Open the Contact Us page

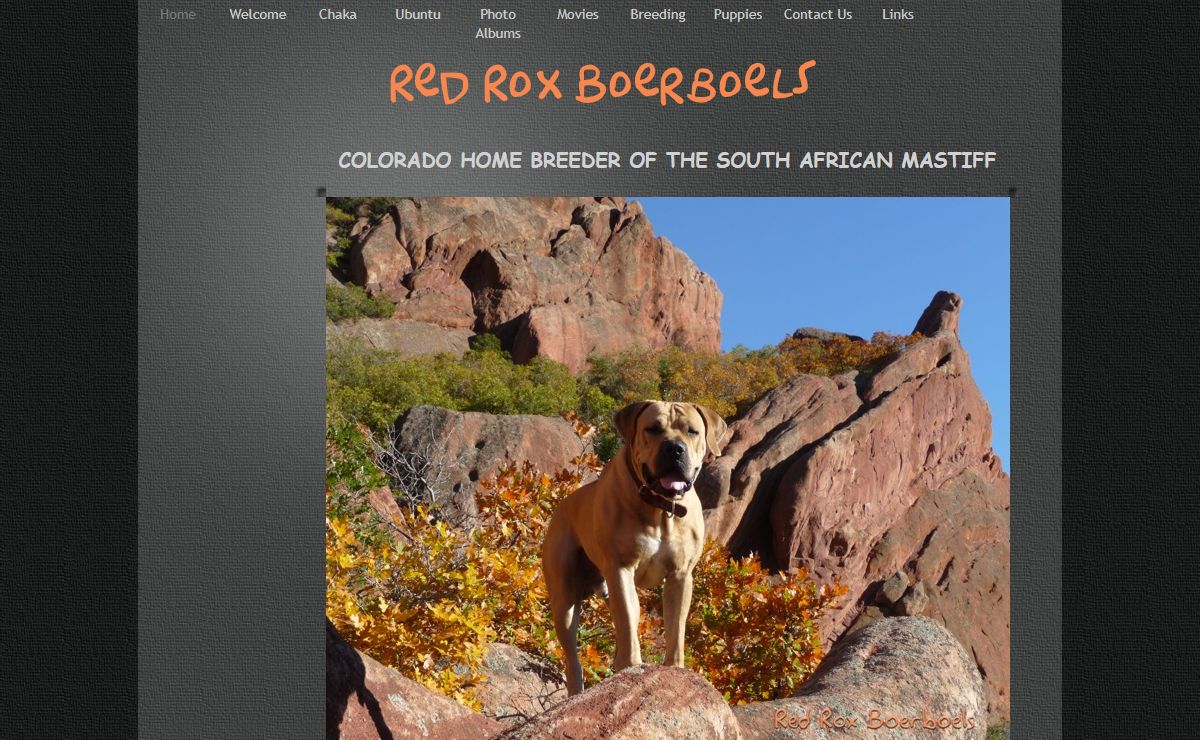tap(818, 14)
